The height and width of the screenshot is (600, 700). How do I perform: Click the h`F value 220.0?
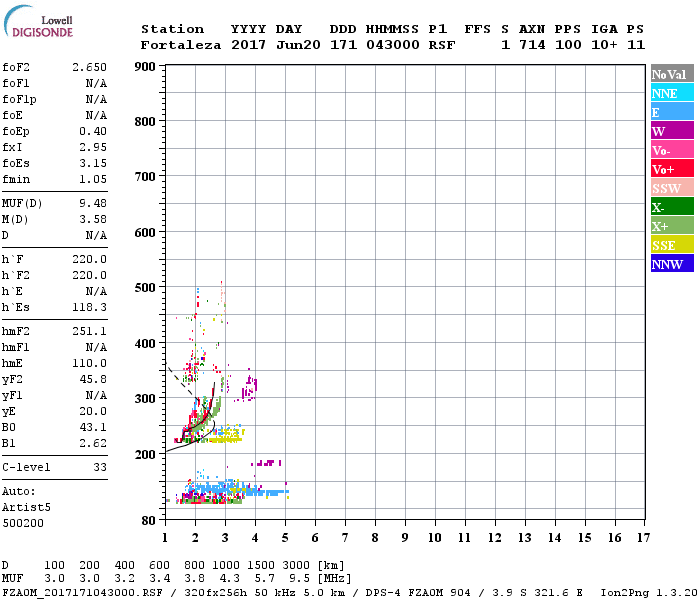click(x=89, y=259)
